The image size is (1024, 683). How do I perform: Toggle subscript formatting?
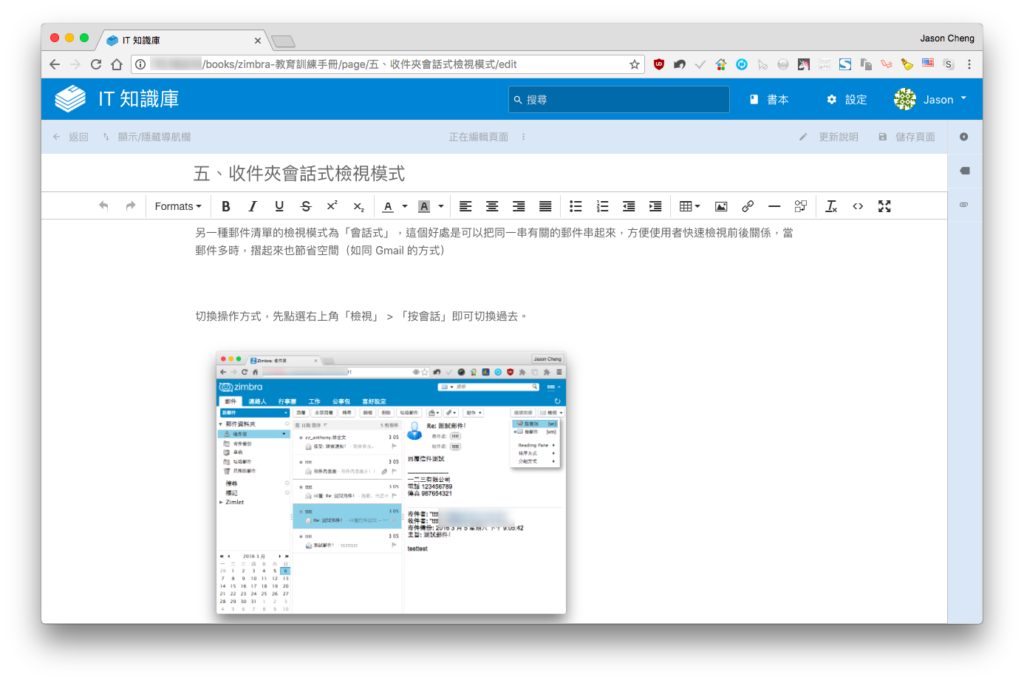pos(359,206)
